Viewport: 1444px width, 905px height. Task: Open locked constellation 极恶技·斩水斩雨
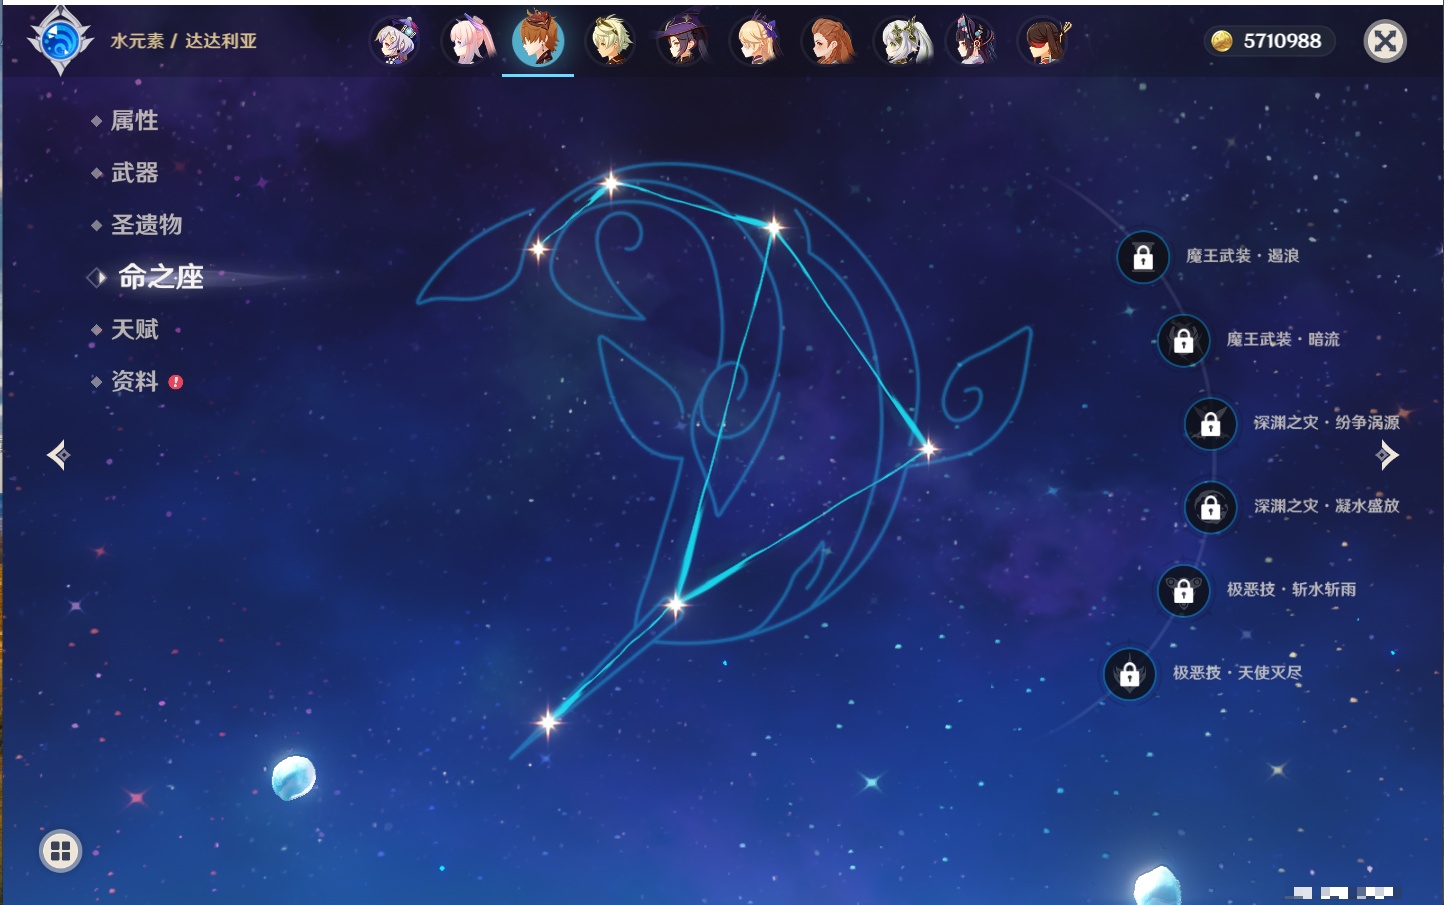coord(1183,590)
